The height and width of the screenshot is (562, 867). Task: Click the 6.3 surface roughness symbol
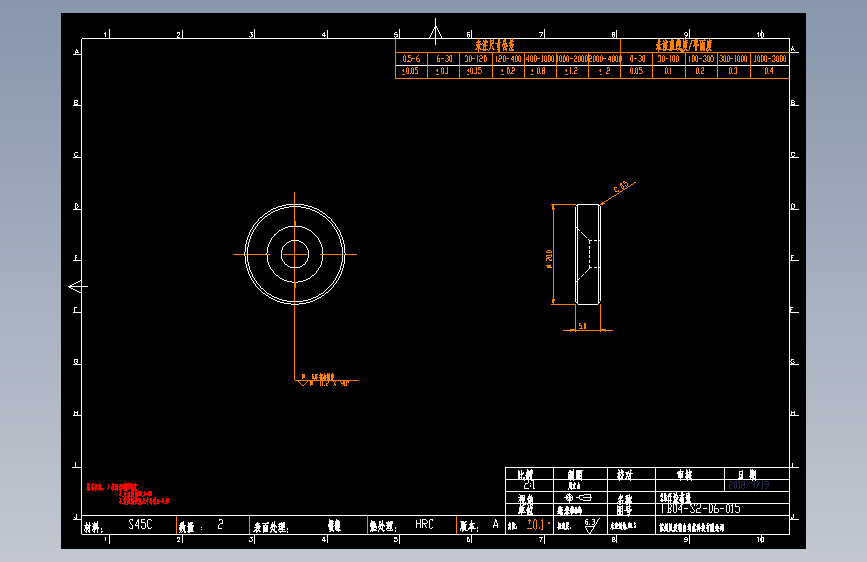[591, 525]
